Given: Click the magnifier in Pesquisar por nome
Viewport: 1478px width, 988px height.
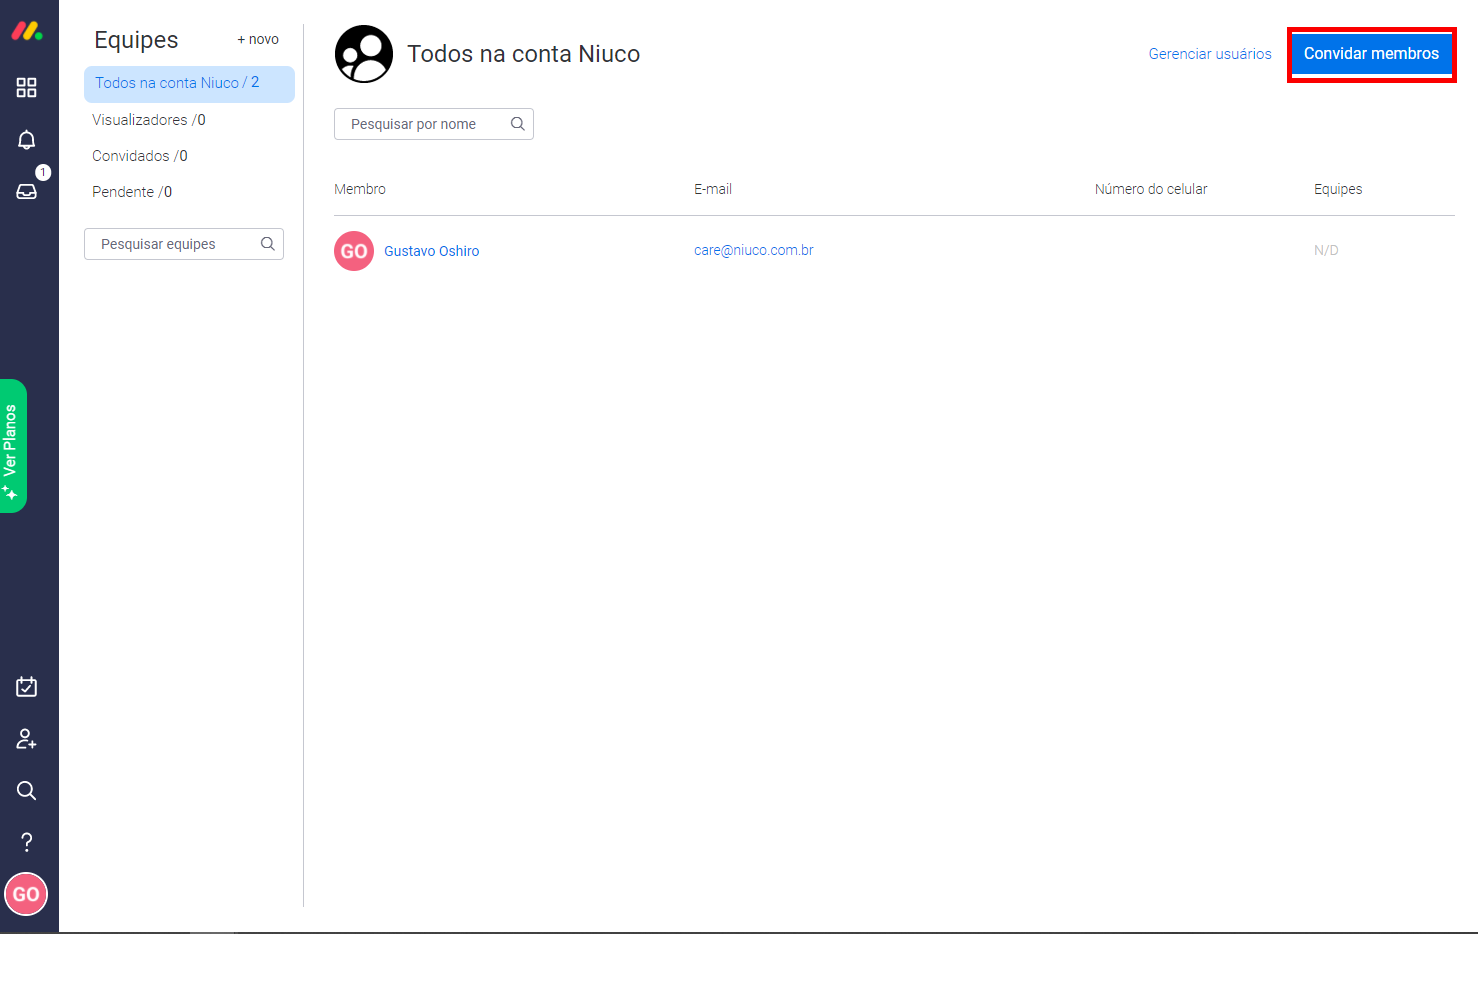Looking at the screenshot, I should coord(518,124).
